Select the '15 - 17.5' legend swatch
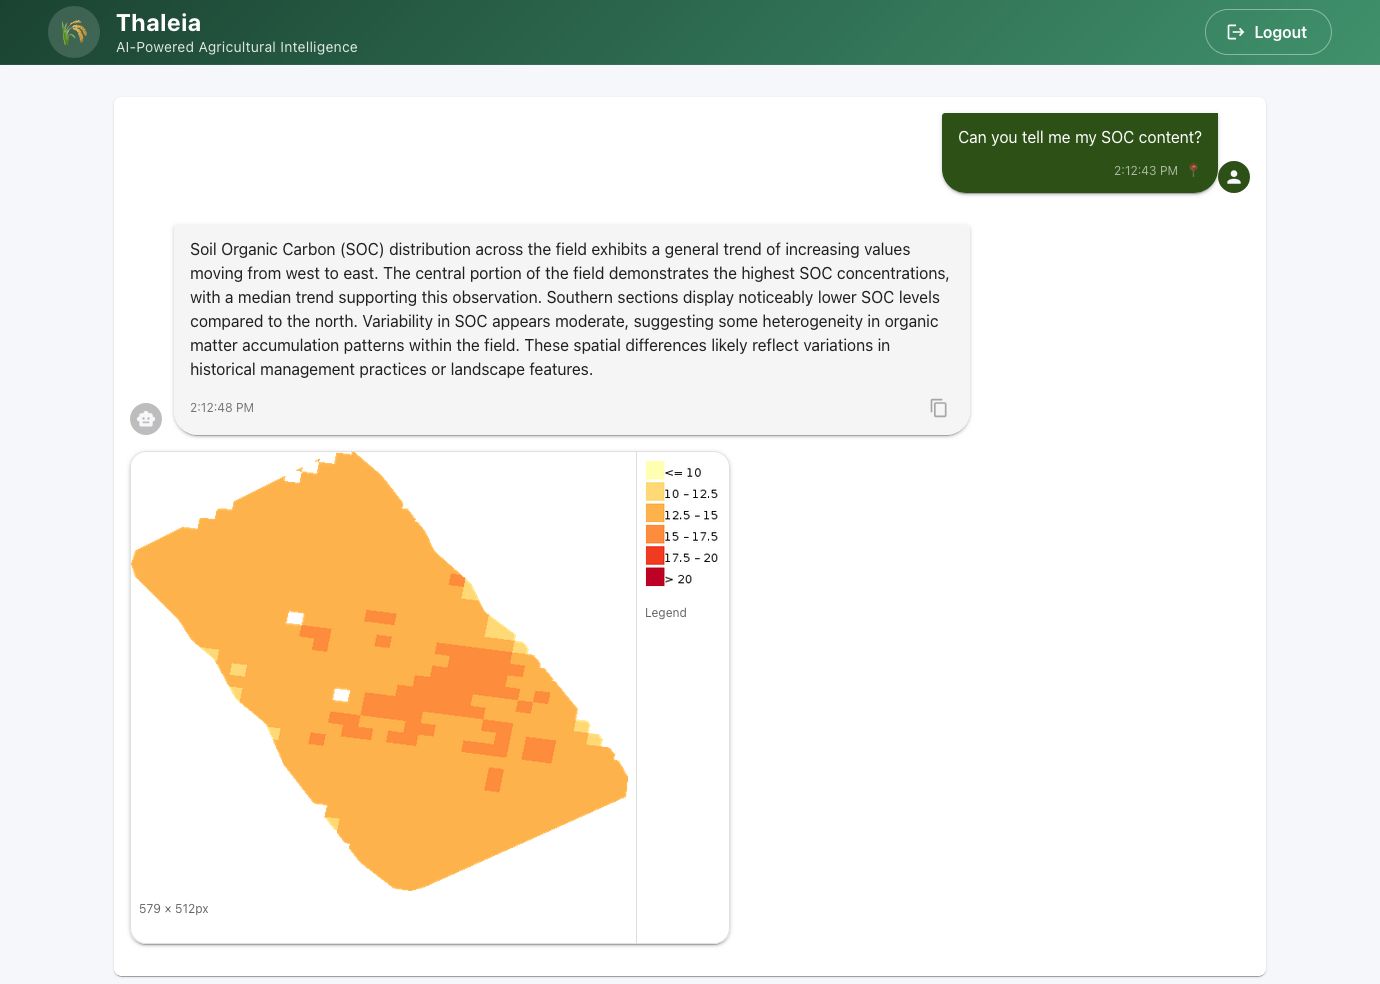 click(655, 535)
